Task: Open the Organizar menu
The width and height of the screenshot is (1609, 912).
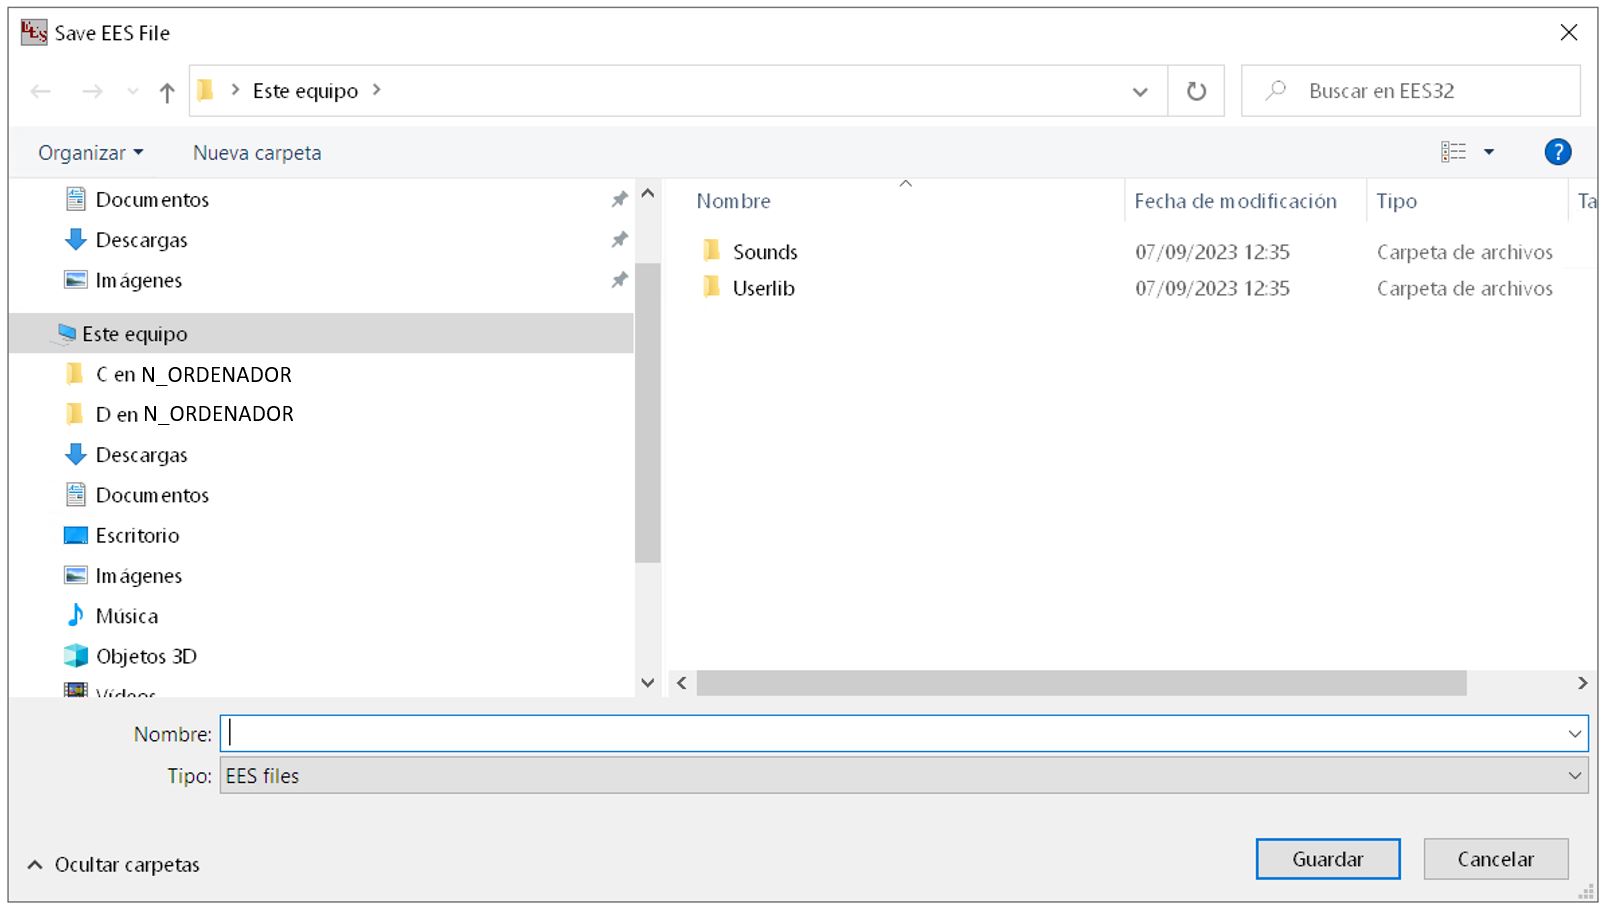Action: 90,153
